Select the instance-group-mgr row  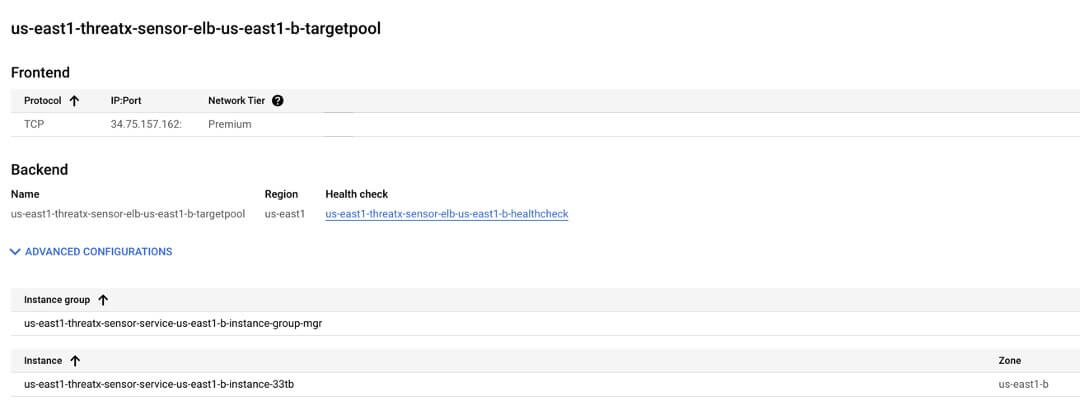tap(172, 324)
